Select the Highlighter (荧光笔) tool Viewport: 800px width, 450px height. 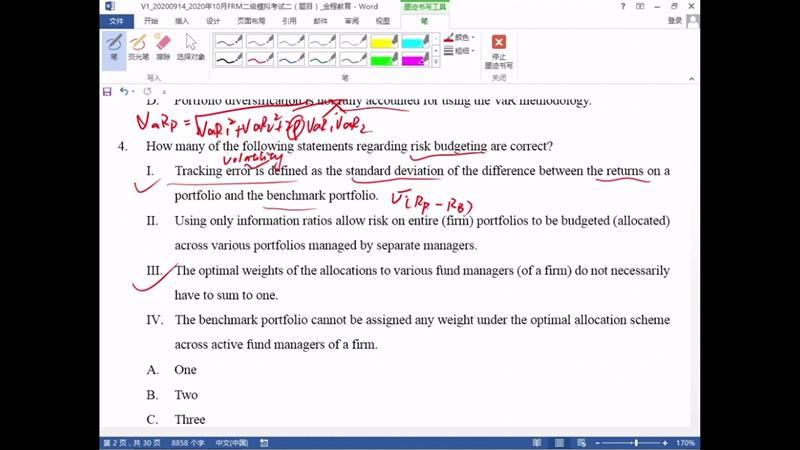(138, 47)
